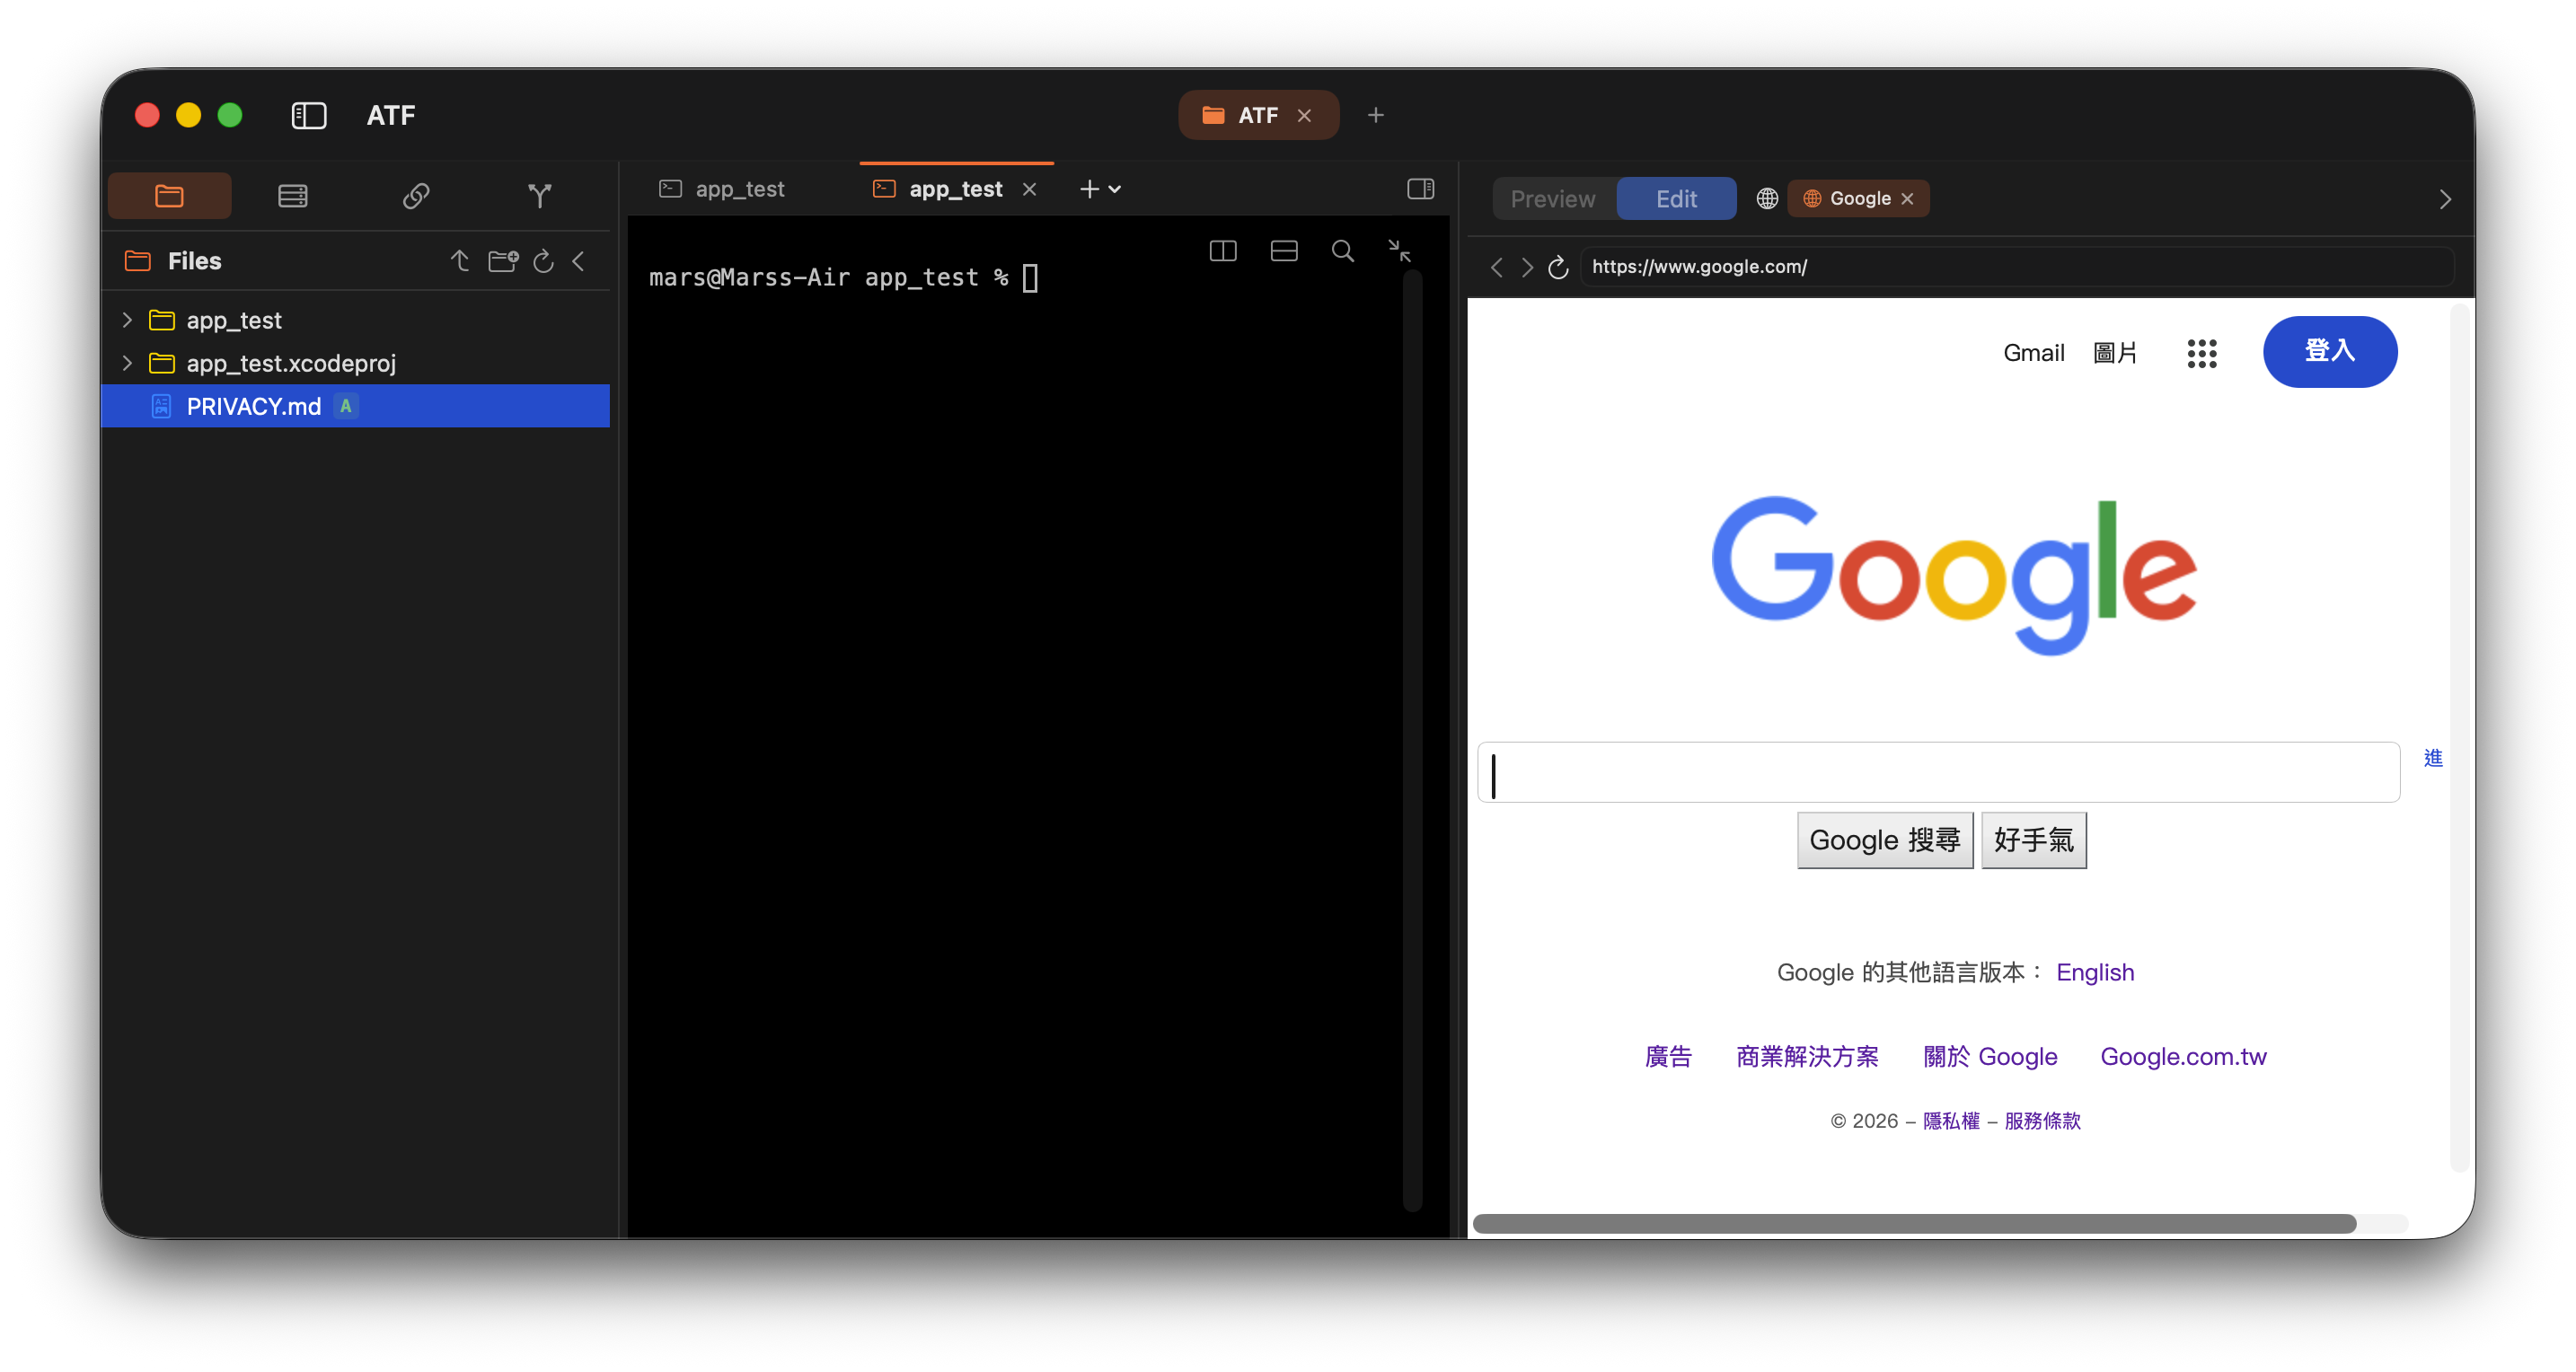The height and width of the screenshot is (1372, 2576).
Task: Select the PRIVACY.md file
Action: coord(355,406)
